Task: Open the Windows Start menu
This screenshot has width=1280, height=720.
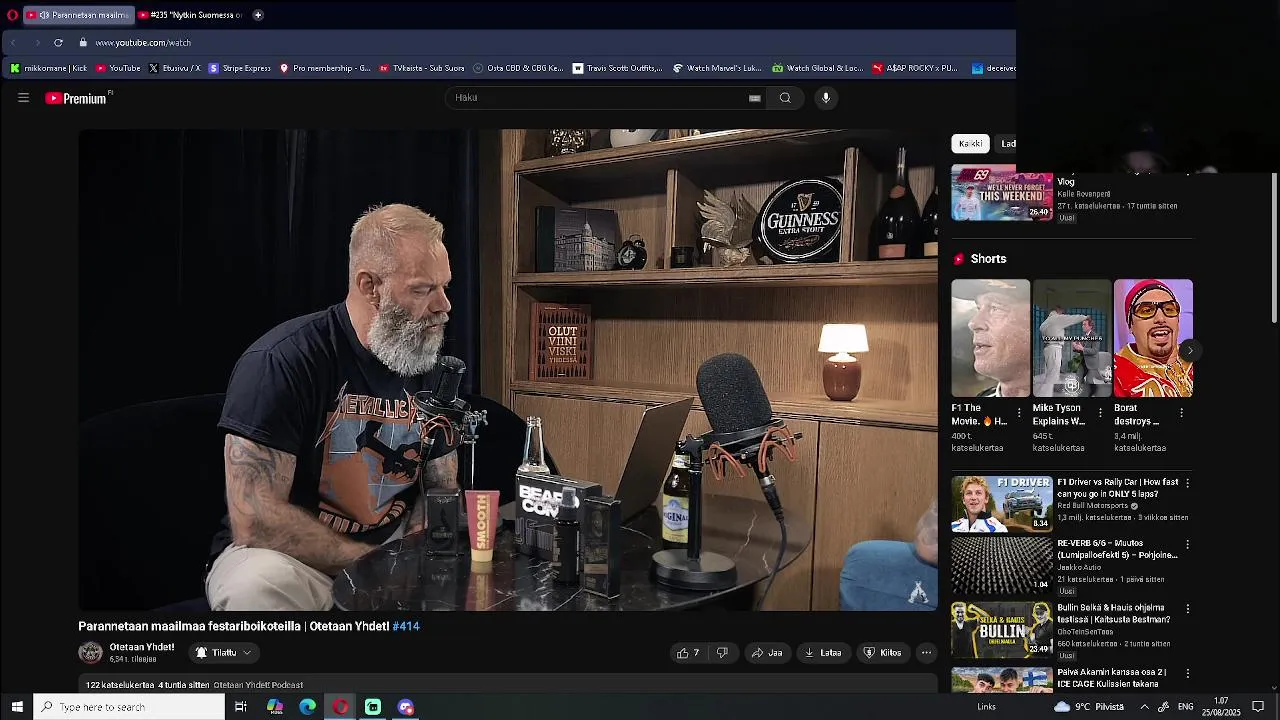Action: pyautogui.click(x=17, y=707)
